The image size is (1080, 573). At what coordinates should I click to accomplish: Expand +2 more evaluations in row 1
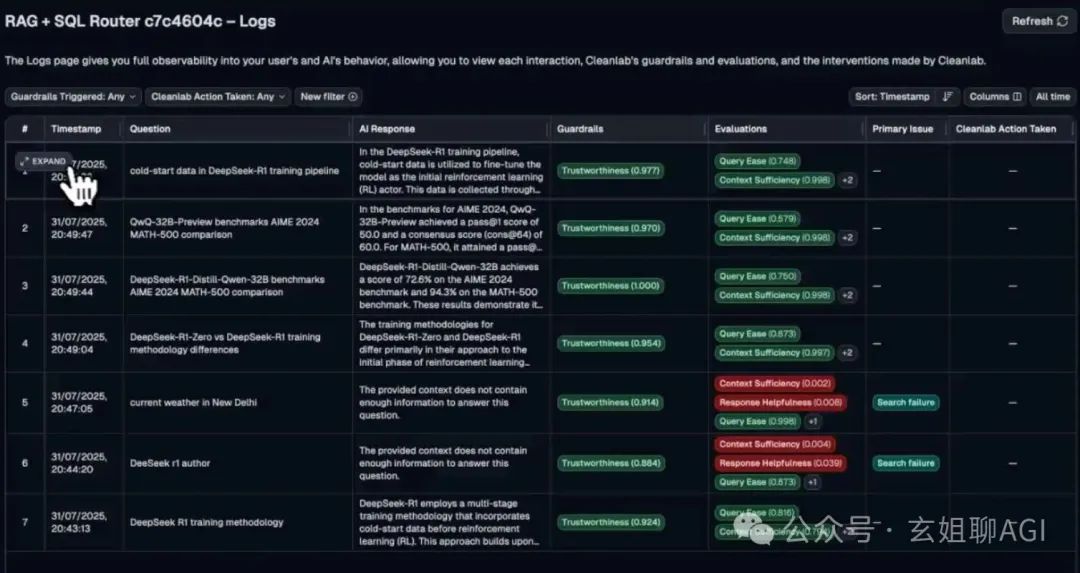point(848,180)
